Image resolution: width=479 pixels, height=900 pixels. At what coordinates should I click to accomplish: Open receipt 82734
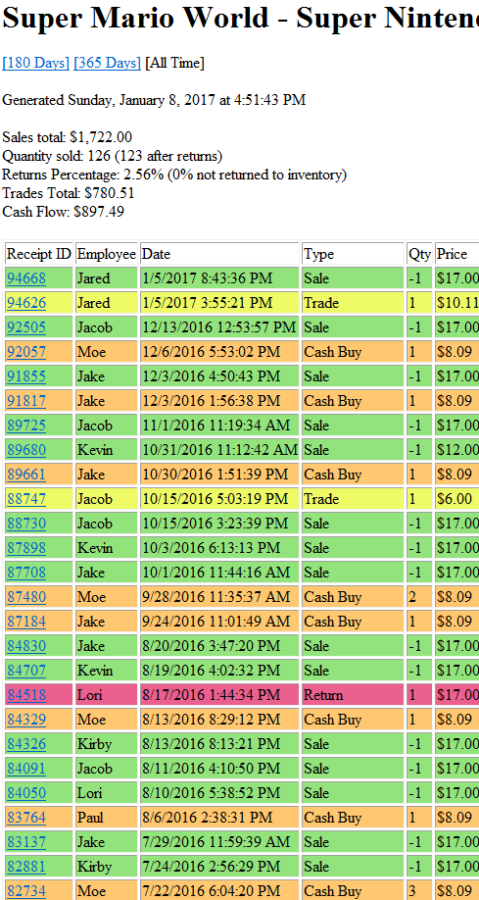click(26, 891)
